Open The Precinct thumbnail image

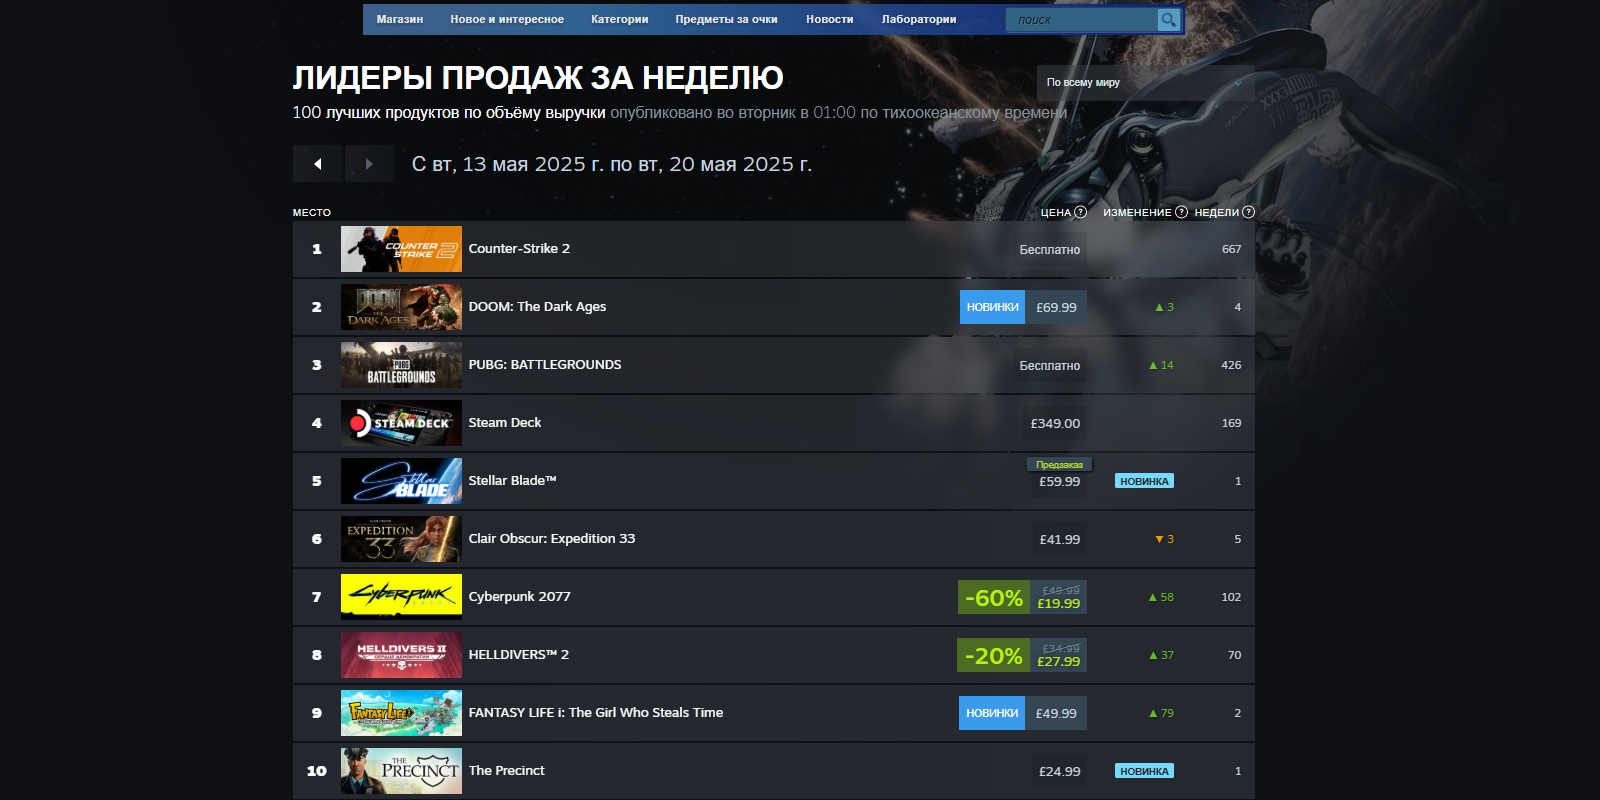pos(401,771)
